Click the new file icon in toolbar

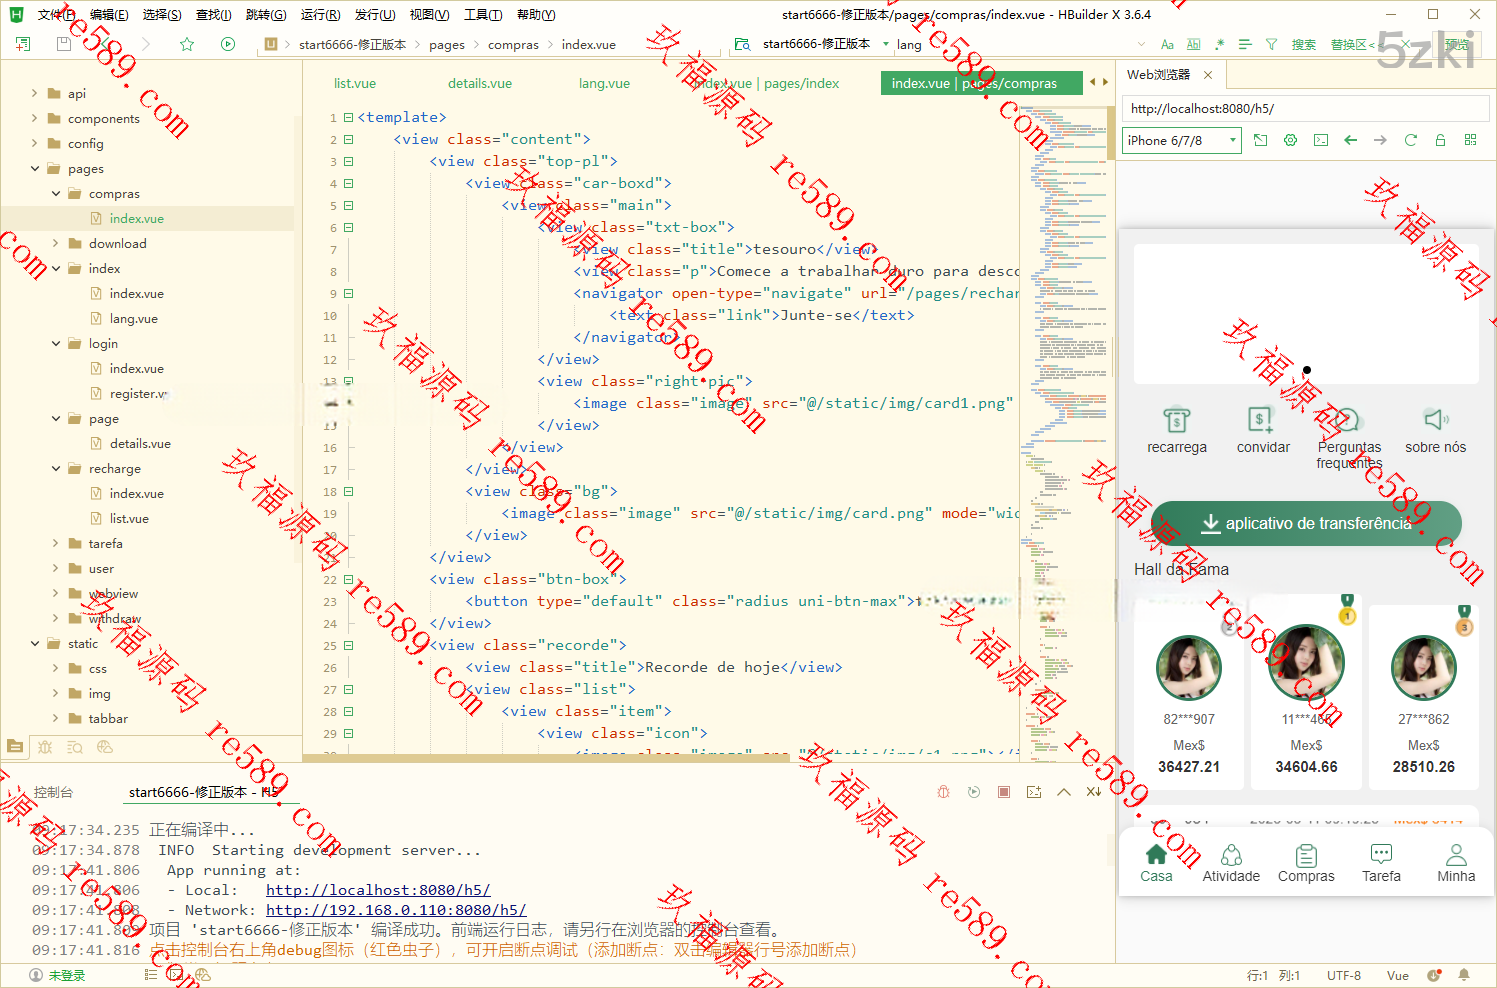pyautogui.click(x=23, y=44)
